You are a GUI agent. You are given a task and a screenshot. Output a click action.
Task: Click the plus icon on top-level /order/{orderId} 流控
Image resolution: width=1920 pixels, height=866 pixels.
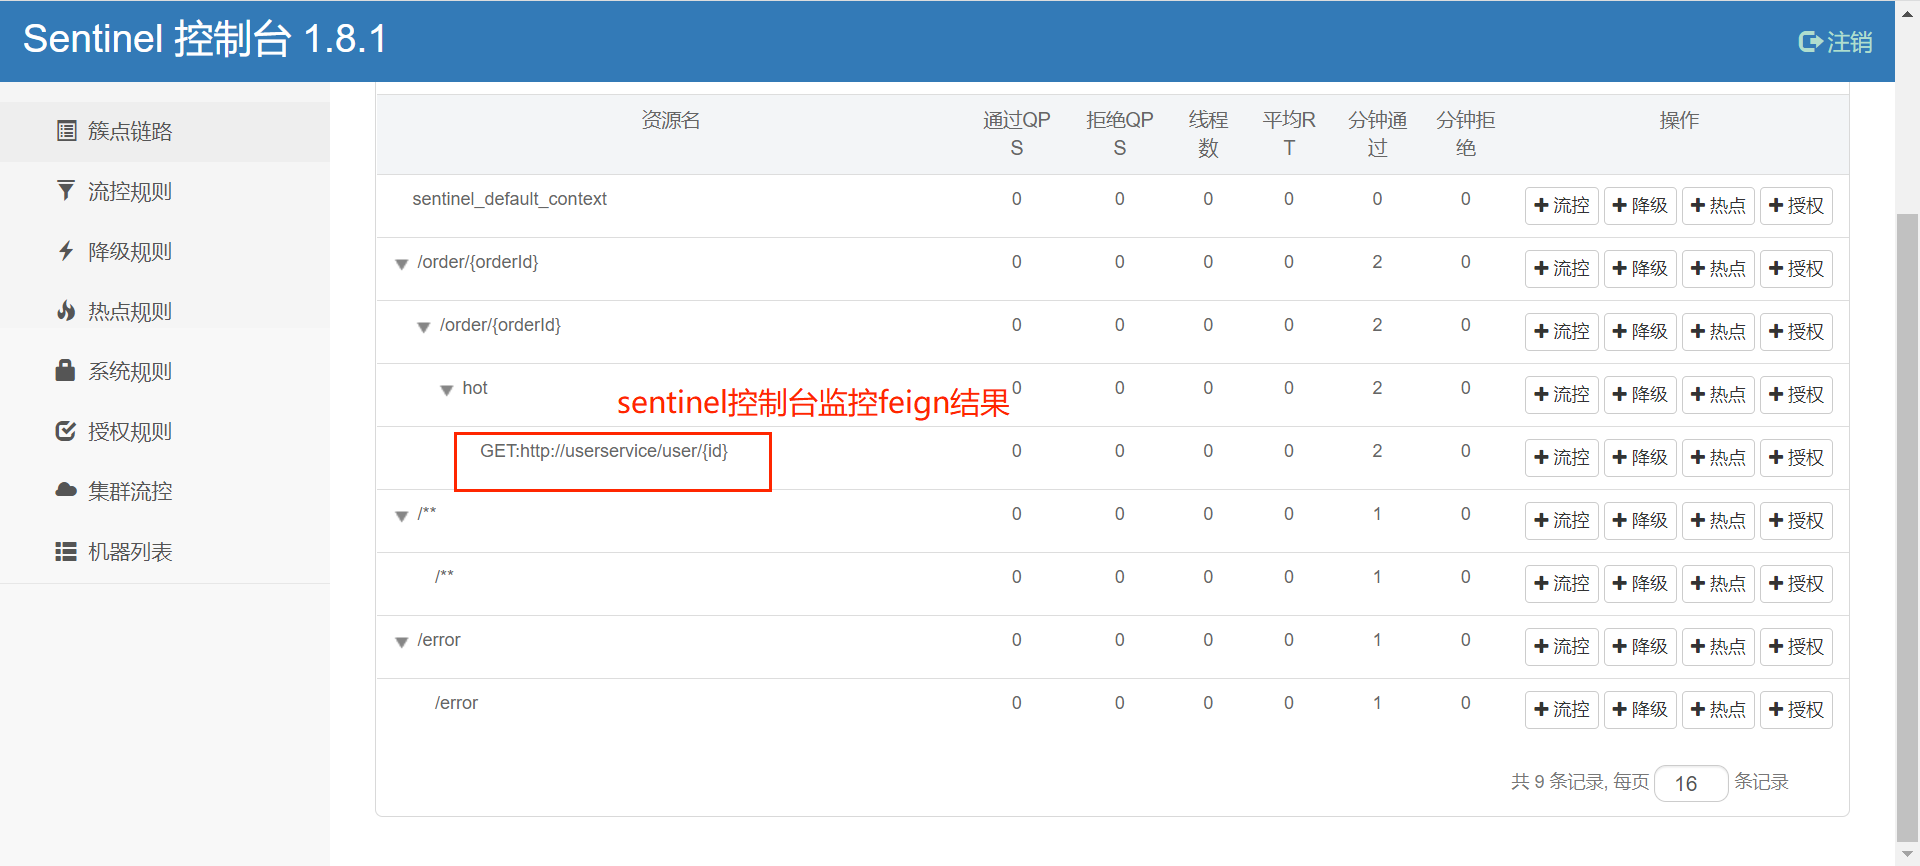[x=1541, y=268]
